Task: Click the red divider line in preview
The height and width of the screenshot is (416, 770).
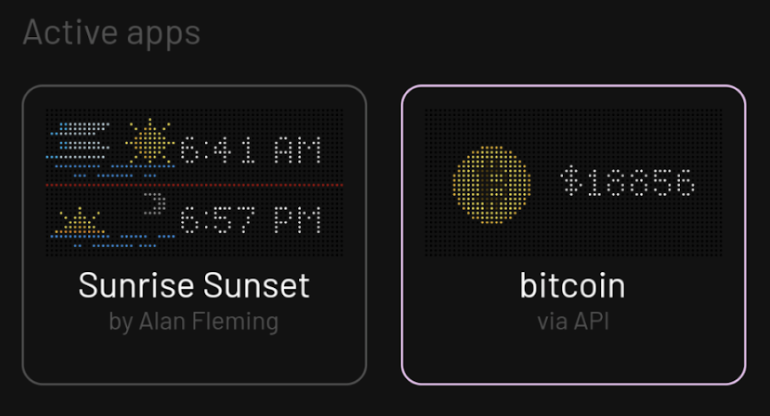Action: tap(194, 185)
